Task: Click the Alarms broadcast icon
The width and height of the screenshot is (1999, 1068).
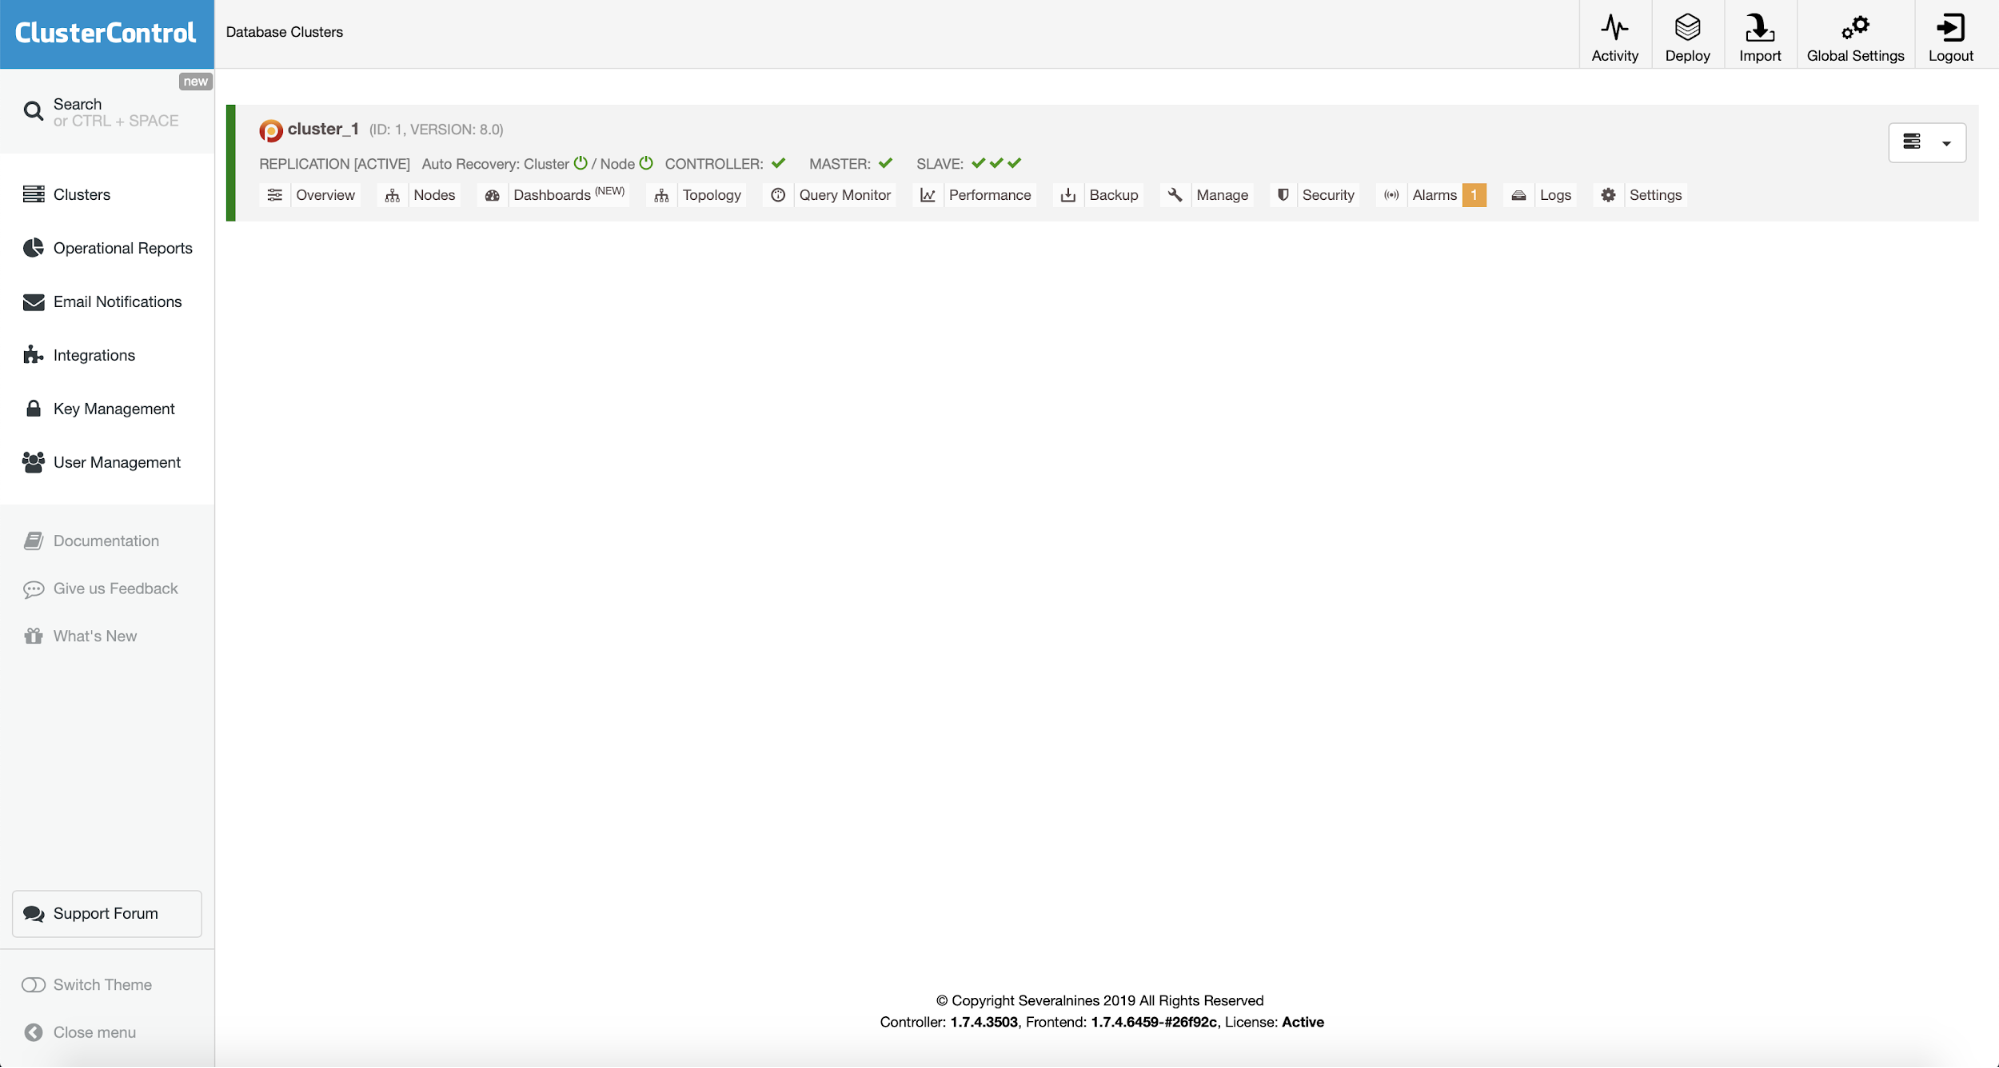Action: tap(1391, 195)
